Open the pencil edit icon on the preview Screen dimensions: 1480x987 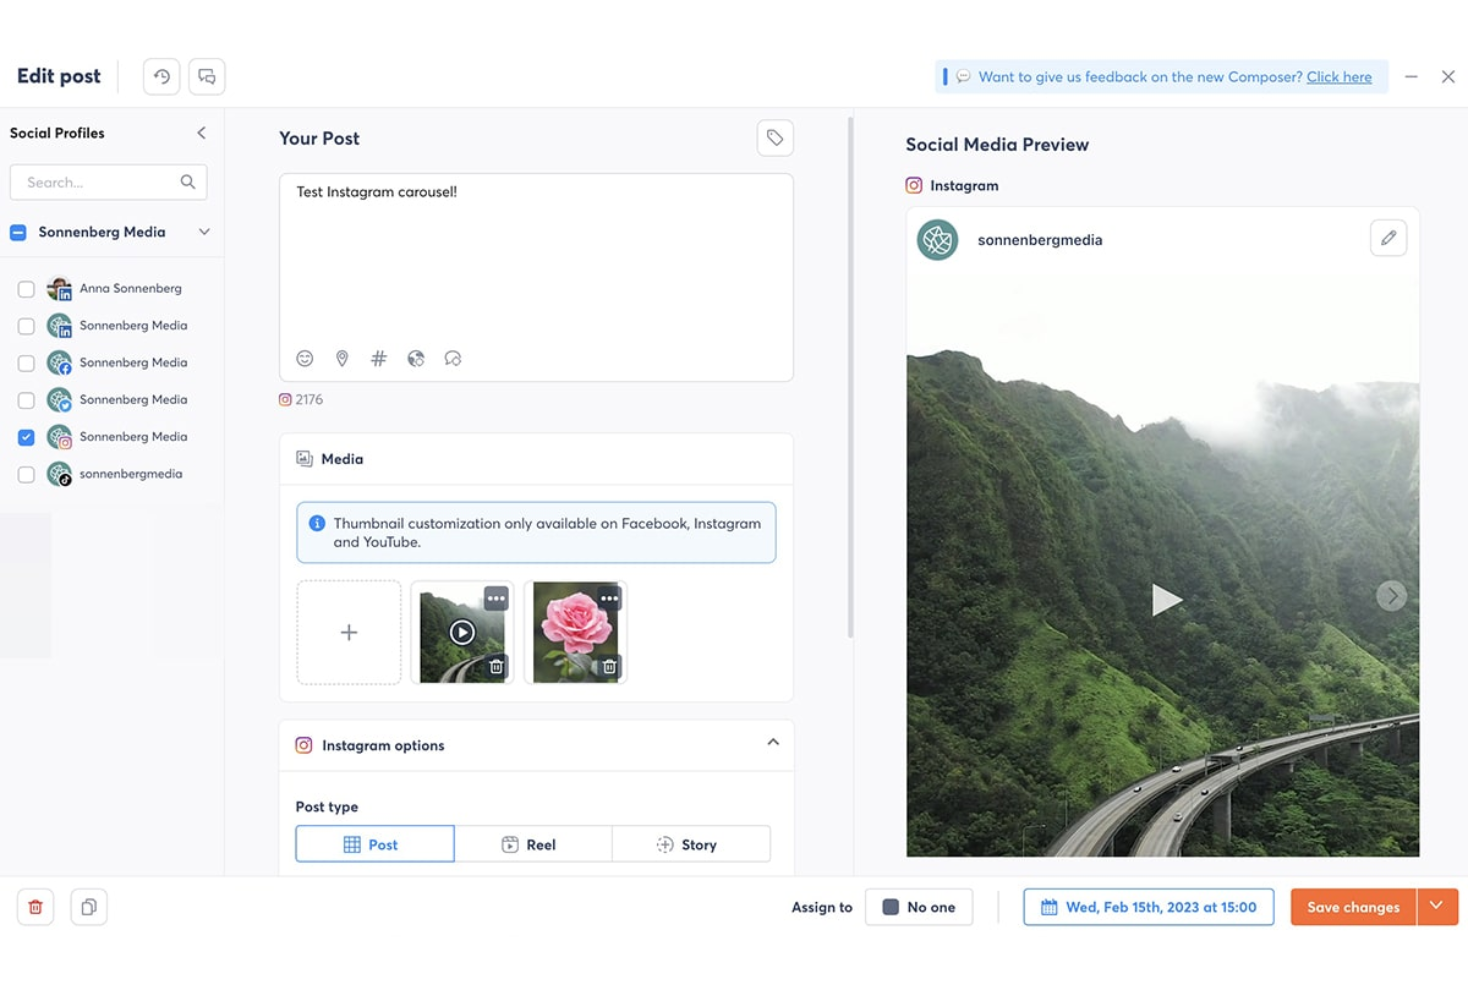click(x=1388, y=237)
